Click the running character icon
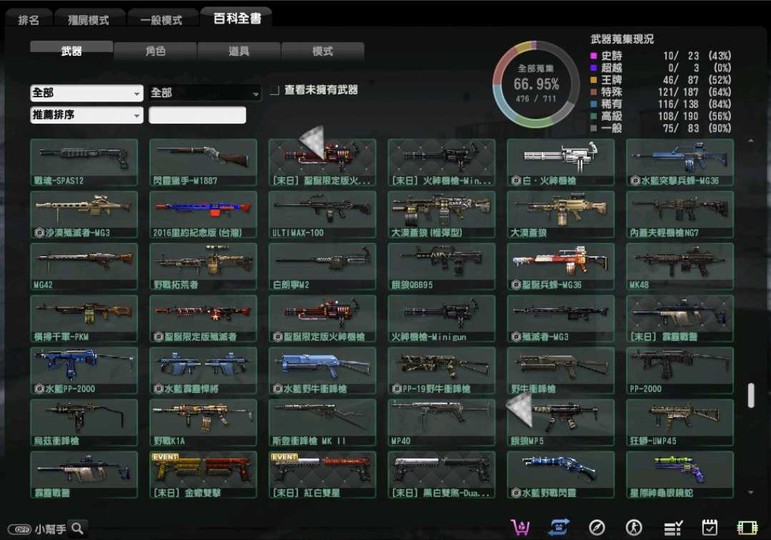 tap(634, 528)
